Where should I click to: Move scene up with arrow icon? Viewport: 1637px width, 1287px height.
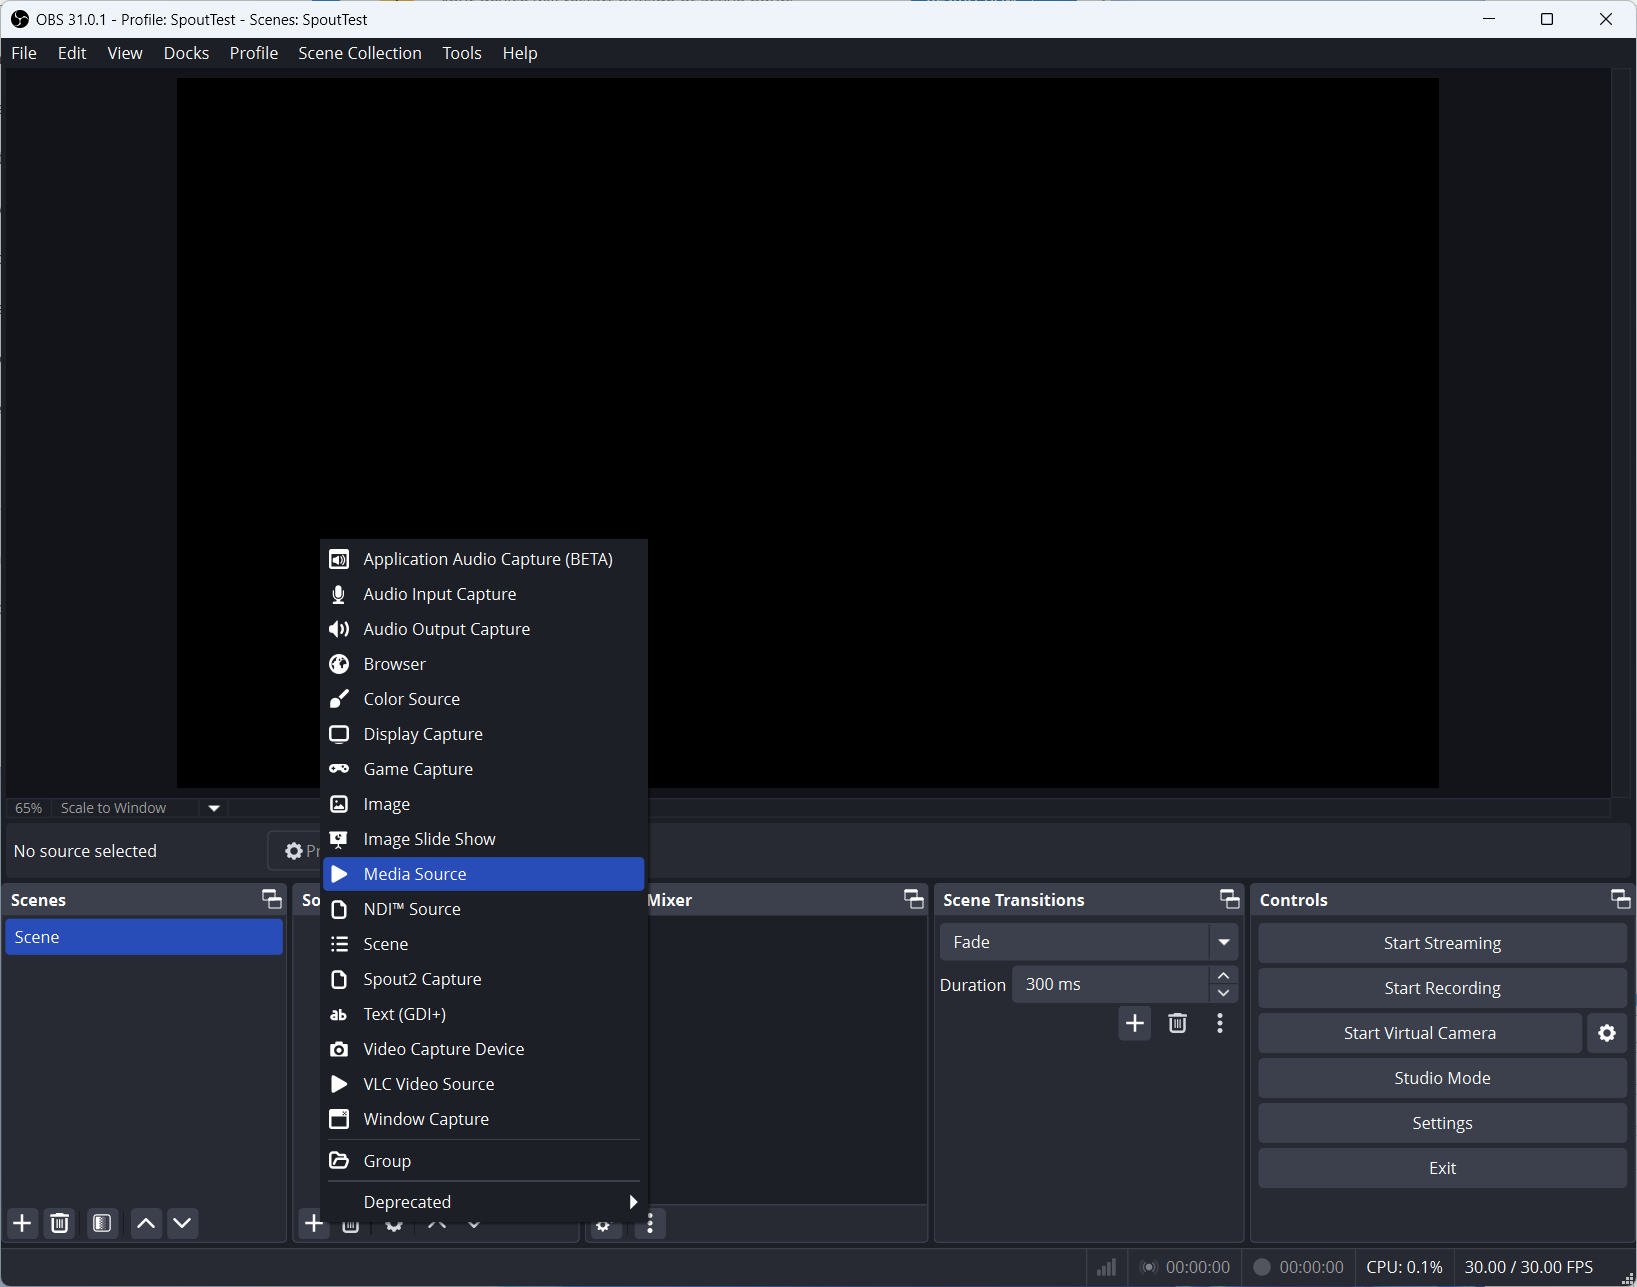tap(146, 1223)
